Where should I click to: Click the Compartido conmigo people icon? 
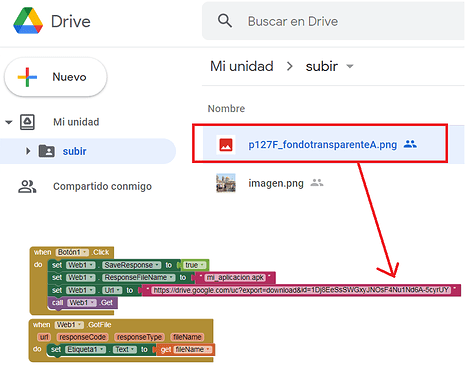[x=27, y=186]
